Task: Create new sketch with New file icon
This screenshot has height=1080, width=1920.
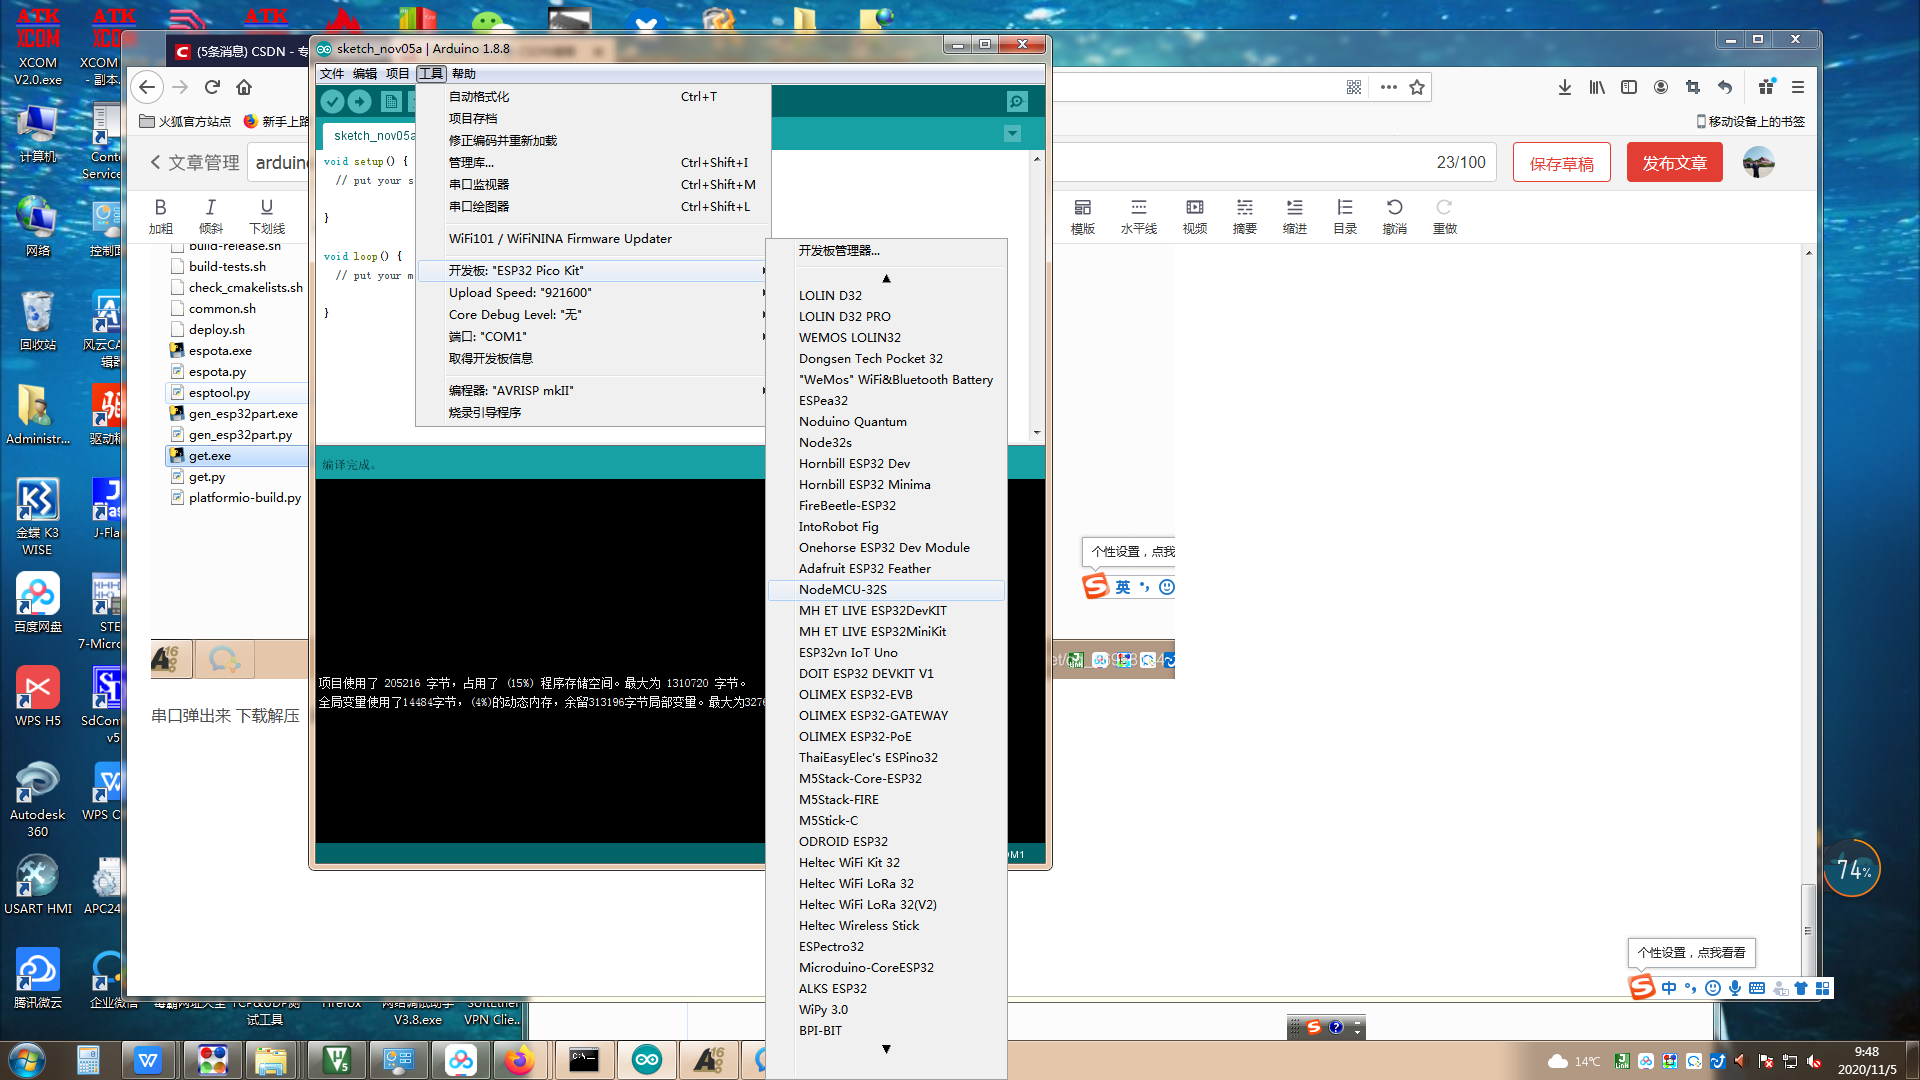Action: 391,101
